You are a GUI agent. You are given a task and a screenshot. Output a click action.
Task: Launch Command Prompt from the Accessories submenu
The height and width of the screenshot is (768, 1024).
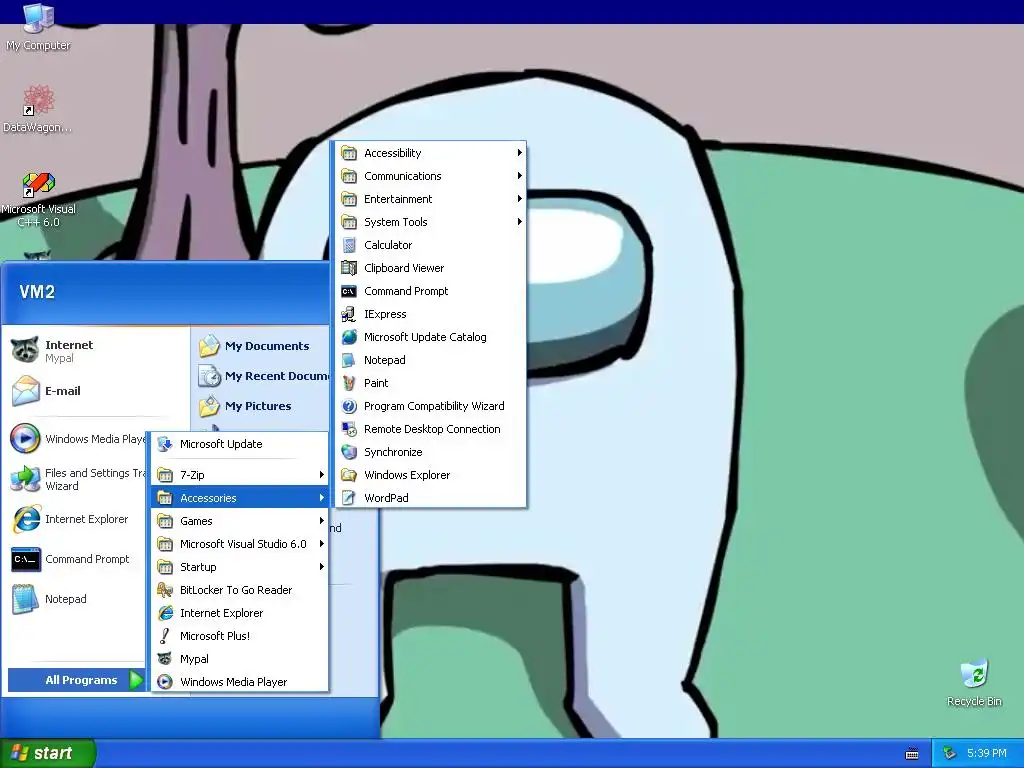430,291
